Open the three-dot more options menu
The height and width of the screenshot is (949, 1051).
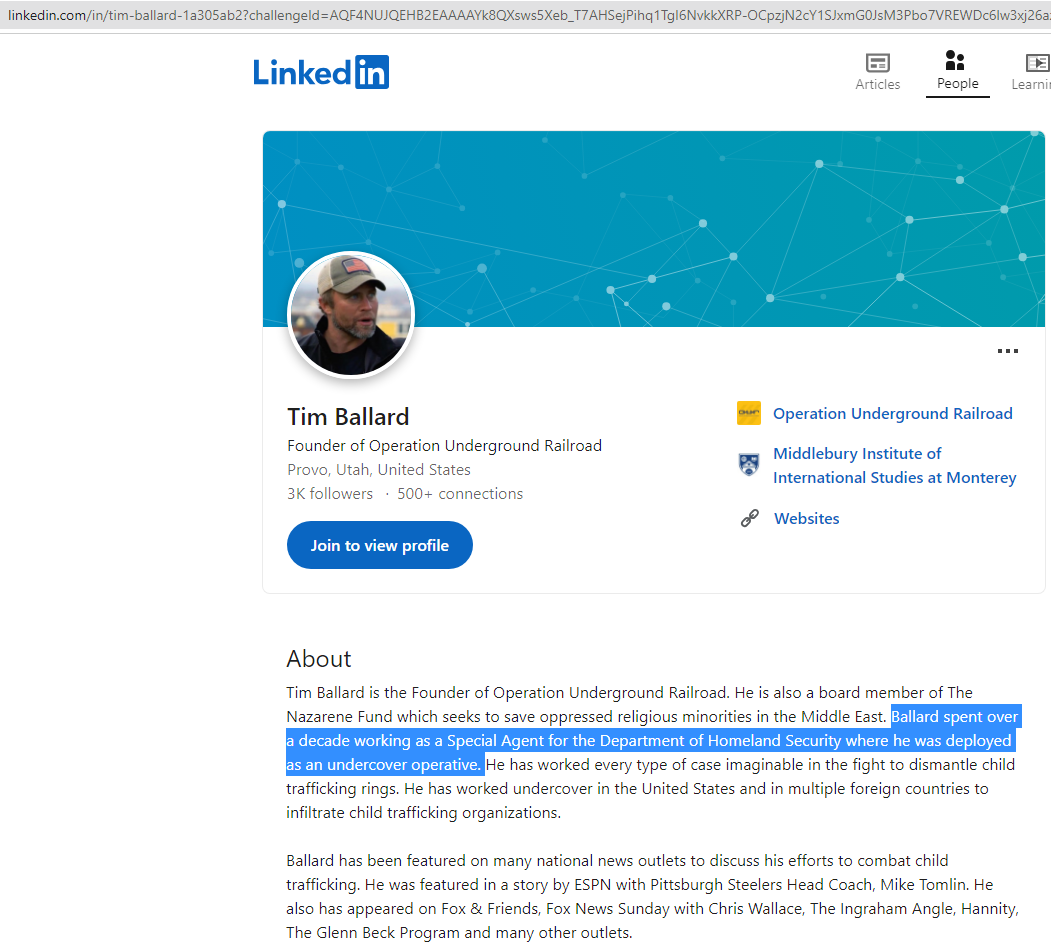tap(1007, 351)
